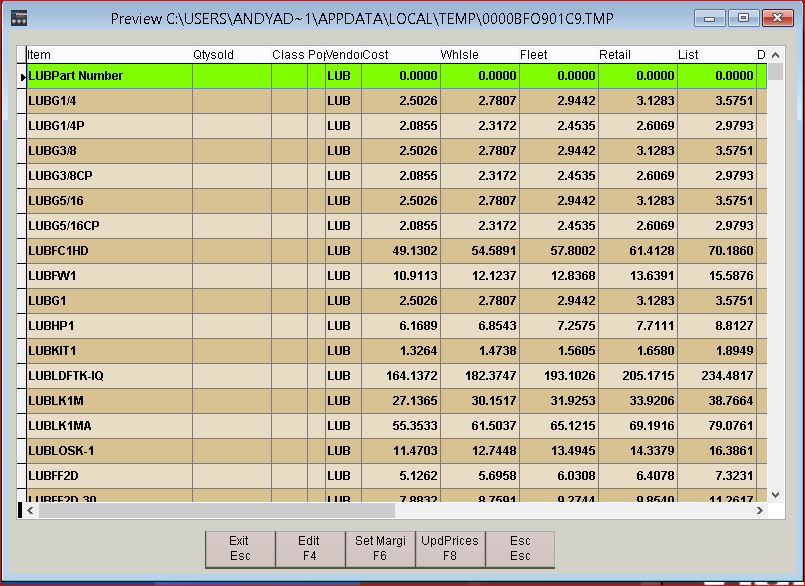Click the Exit Esc button

coord(240,549)
